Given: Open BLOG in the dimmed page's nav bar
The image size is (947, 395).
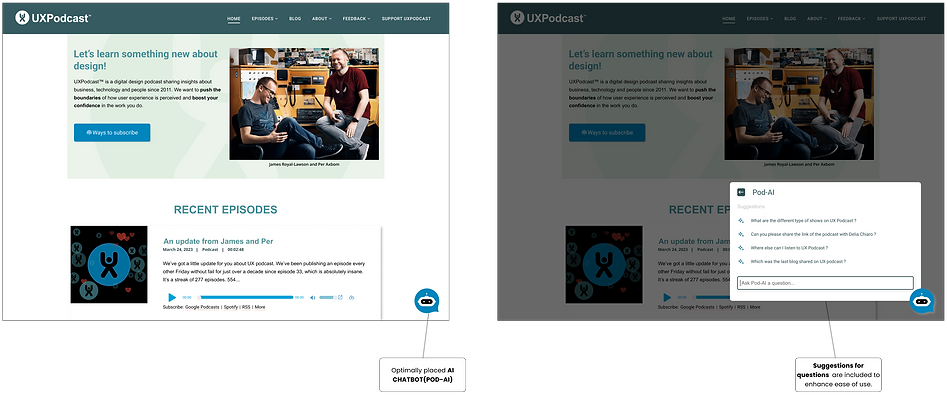Looking at the screenshot, I should (790, 19).
